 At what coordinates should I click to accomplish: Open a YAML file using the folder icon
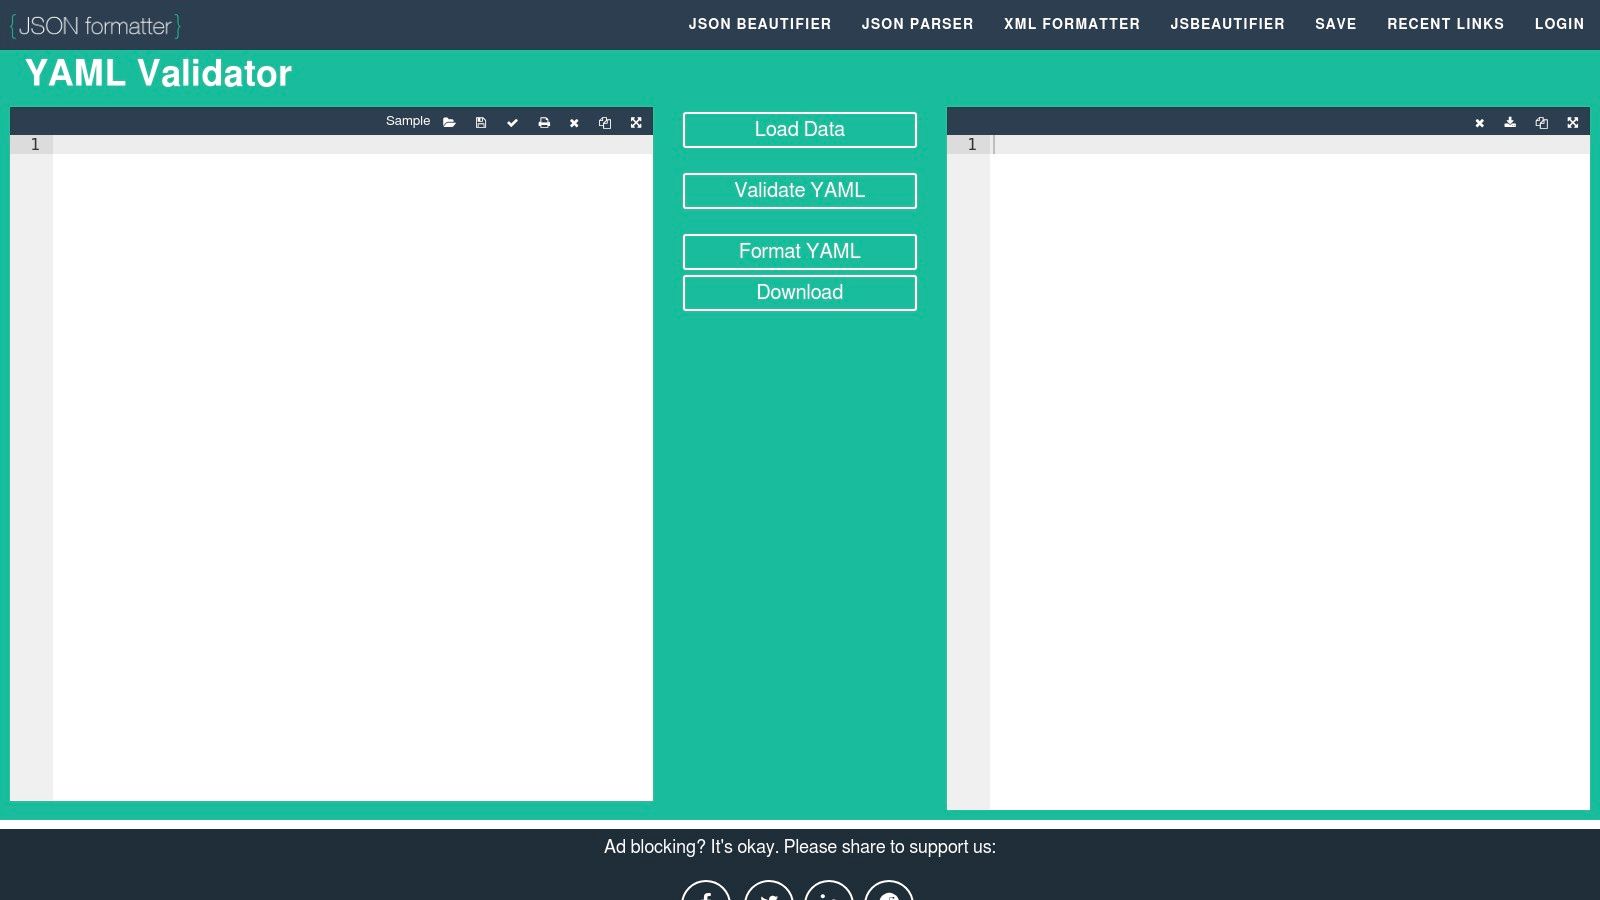[x=449, y=122]
